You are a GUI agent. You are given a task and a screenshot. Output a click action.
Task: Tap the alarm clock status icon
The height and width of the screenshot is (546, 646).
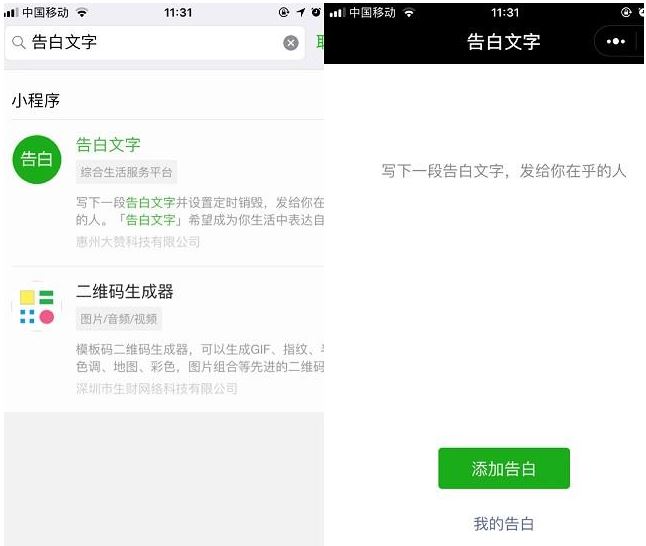316,12
